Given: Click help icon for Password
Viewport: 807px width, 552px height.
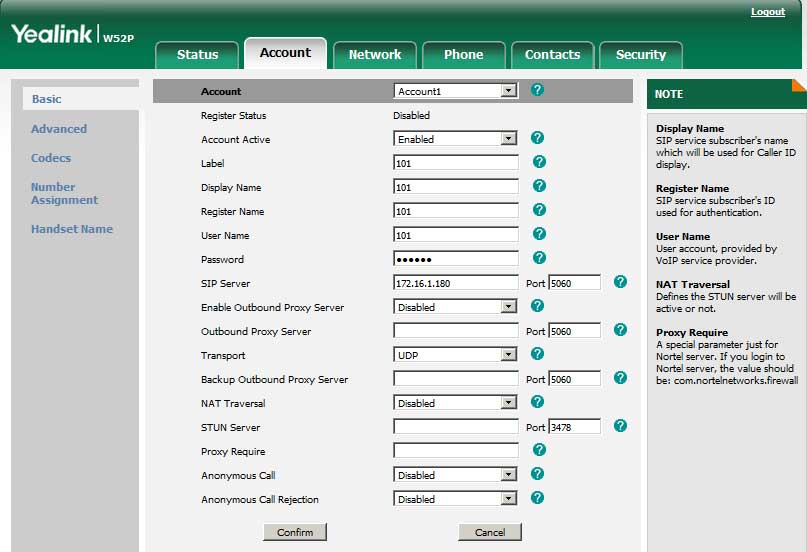Looking at the screenshot, I should pyautogui.click(x=539, y=258).
